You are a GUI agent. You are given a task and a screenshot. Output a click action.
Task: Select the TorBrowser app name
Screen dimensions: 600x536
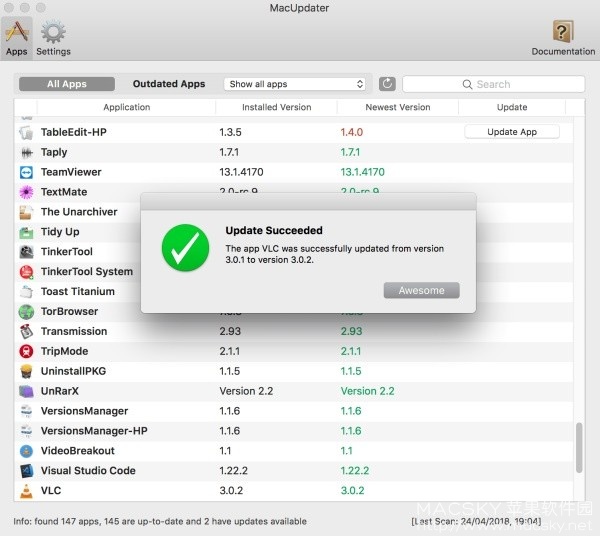click(x=69, y=311)
